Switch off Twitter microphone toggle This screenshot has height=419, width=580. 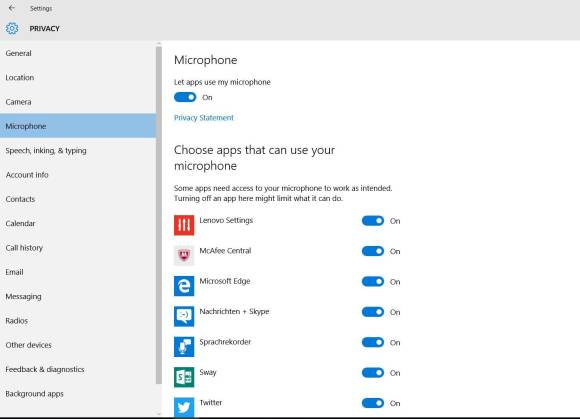click(373, 403)
